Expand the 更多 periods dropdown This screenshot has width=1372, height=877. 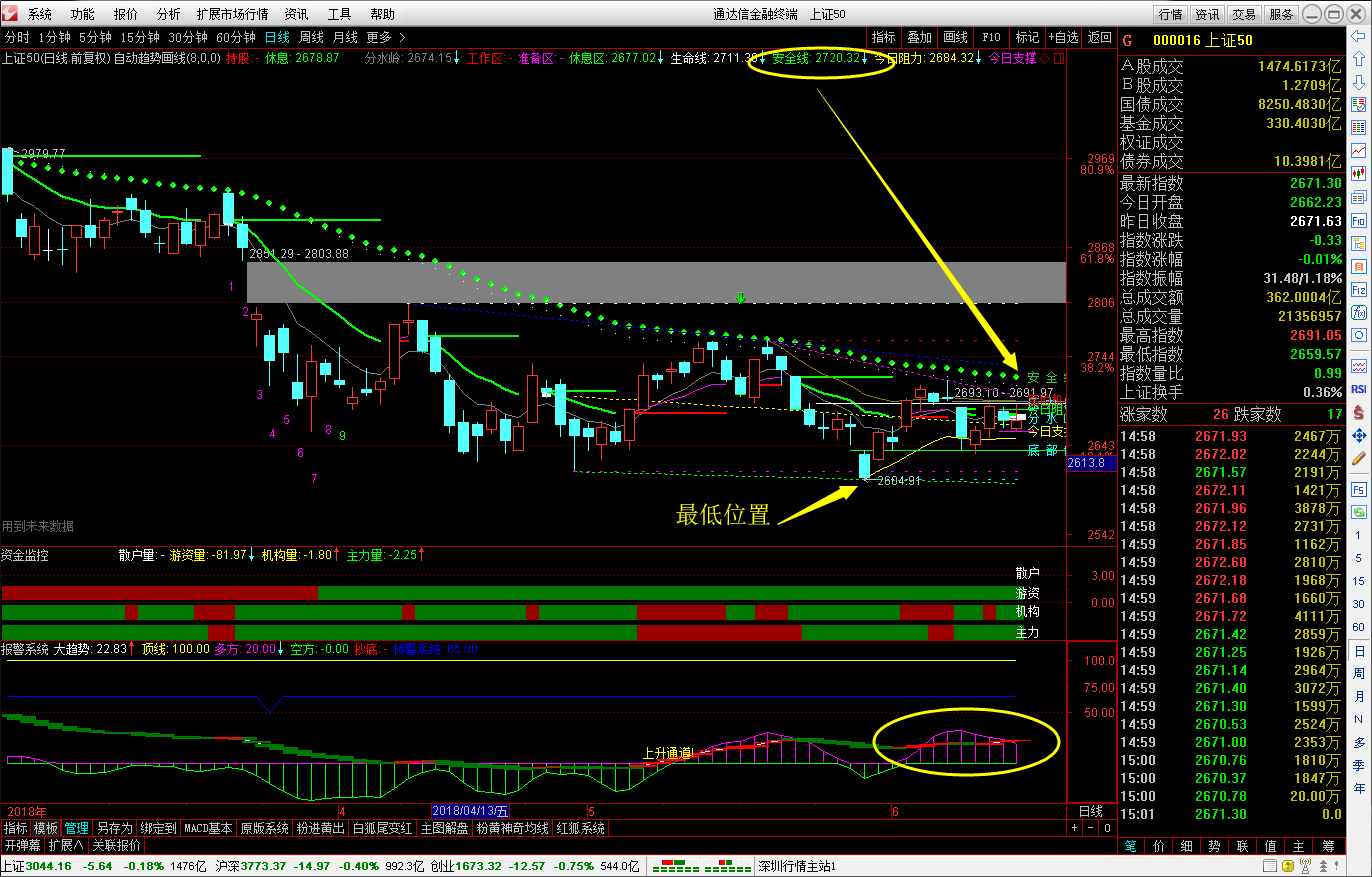[385, 37]
